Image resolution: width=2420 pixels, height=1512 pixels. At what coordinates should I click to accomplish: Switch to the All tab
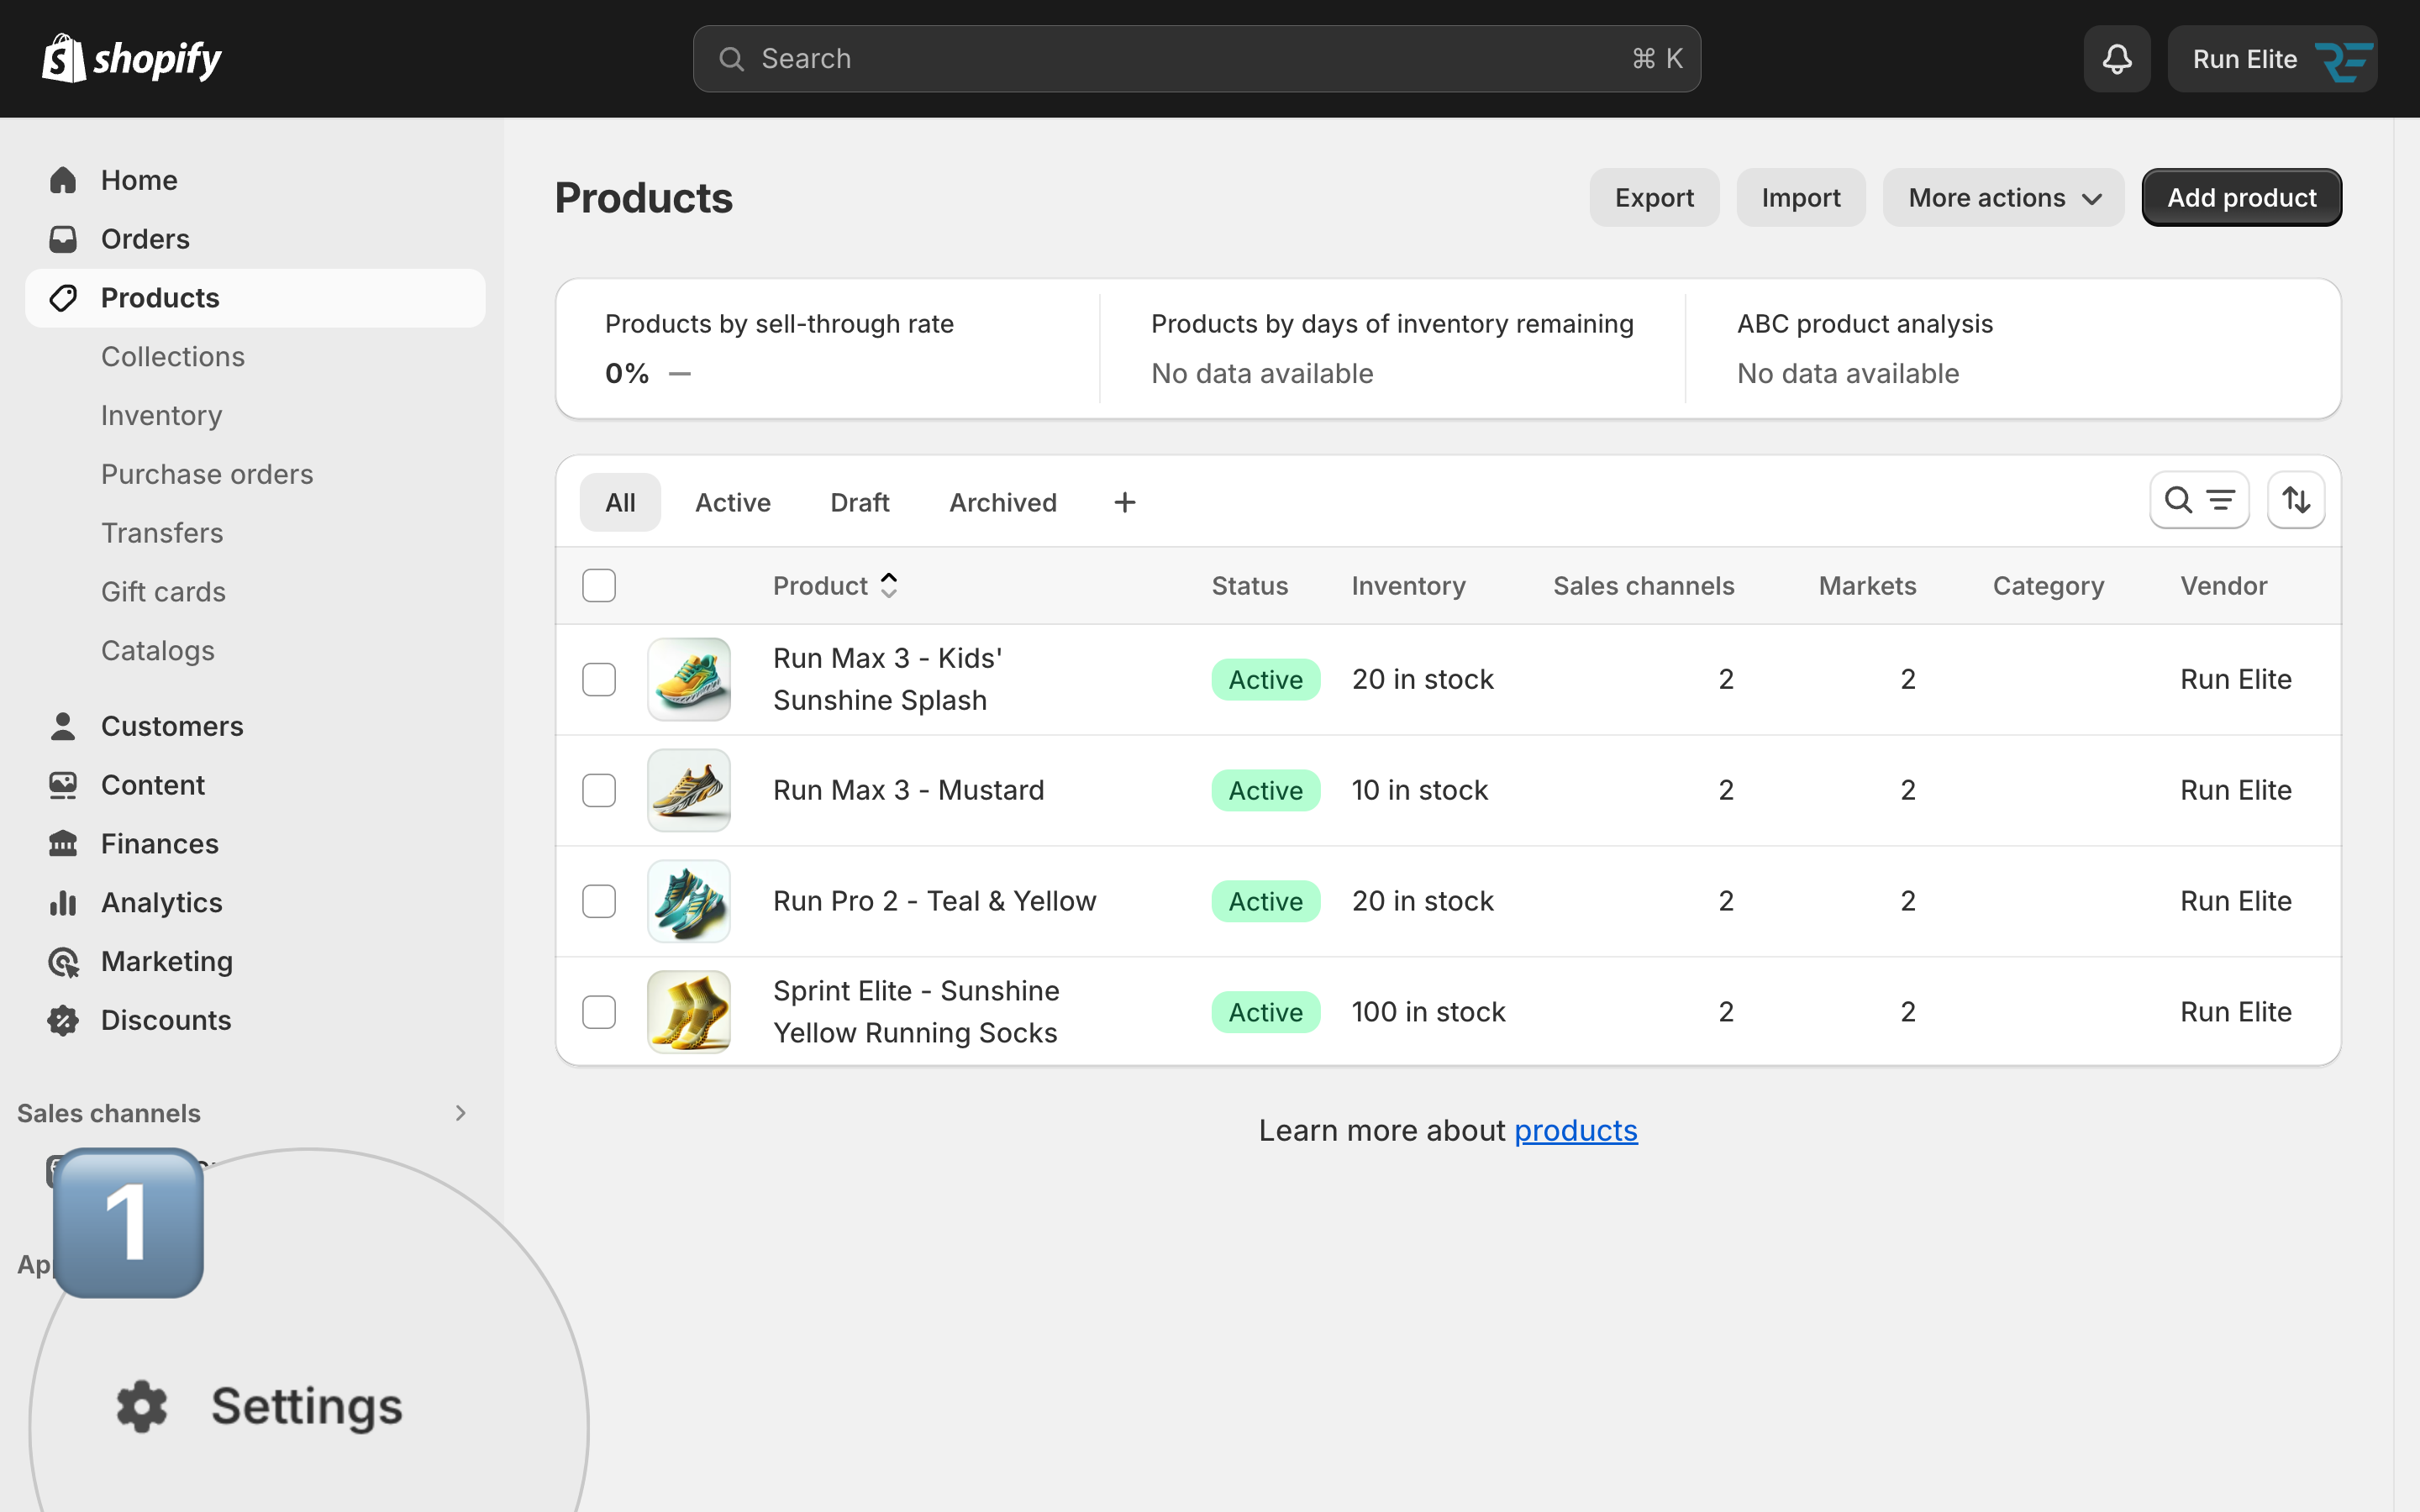pyautogui.click(x=620, y=502)
